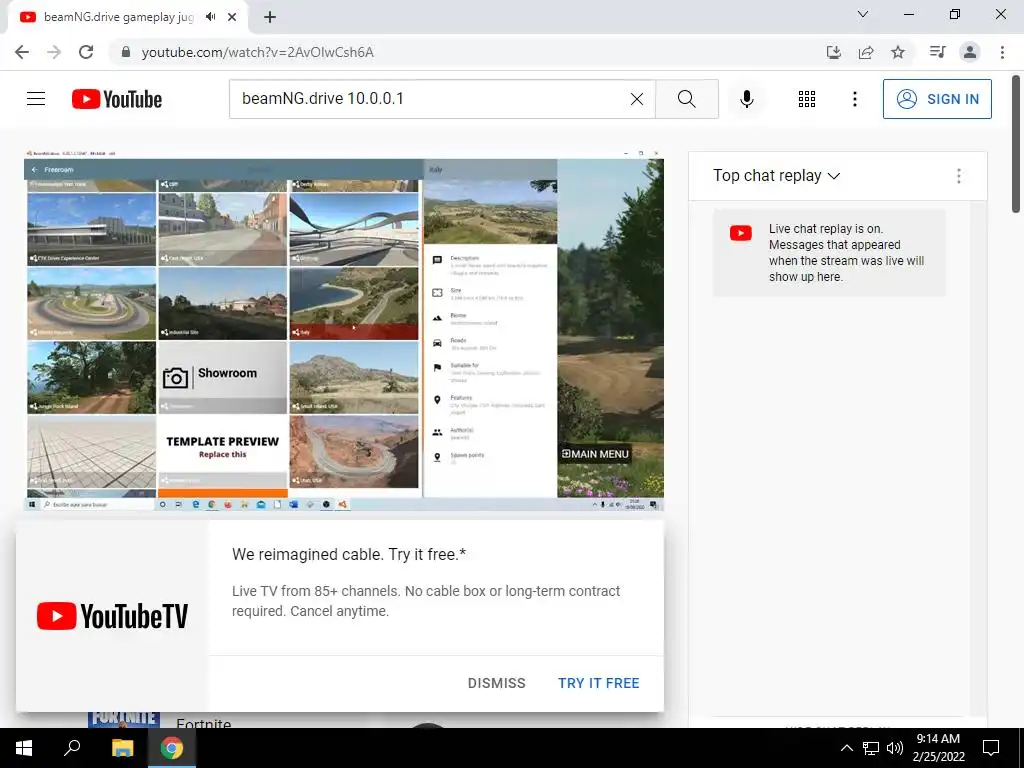Screen dimensions: 1024x768
Task: Open a new browser tab
Action: coord(270,17)
